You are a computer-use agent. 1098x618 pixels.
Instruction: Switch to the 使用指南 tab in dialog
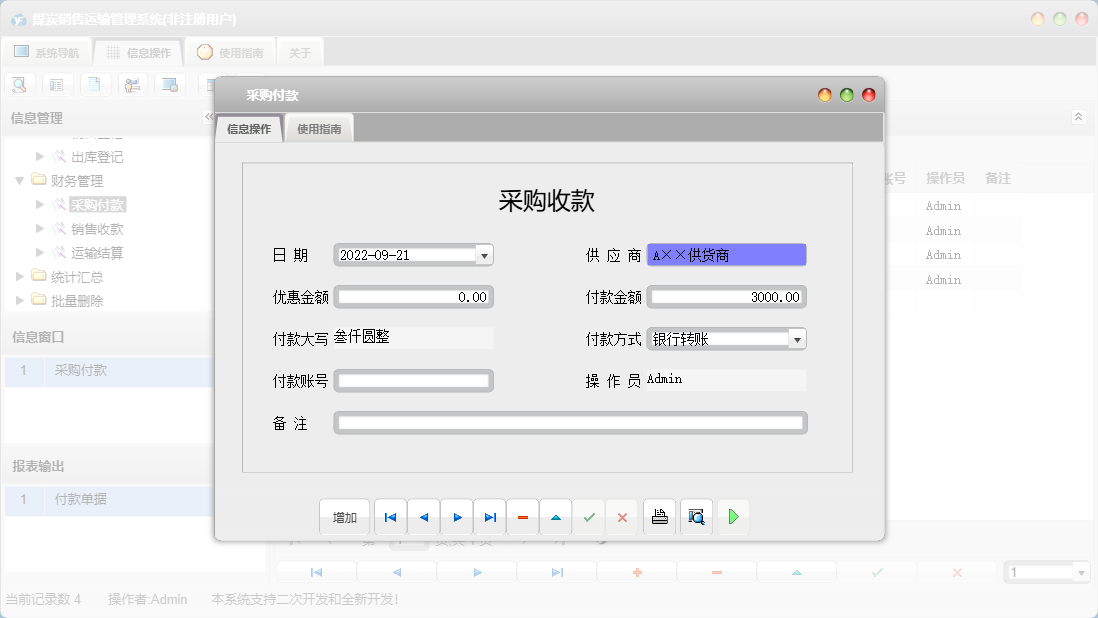pyautogui.click(x=319, y=127)
